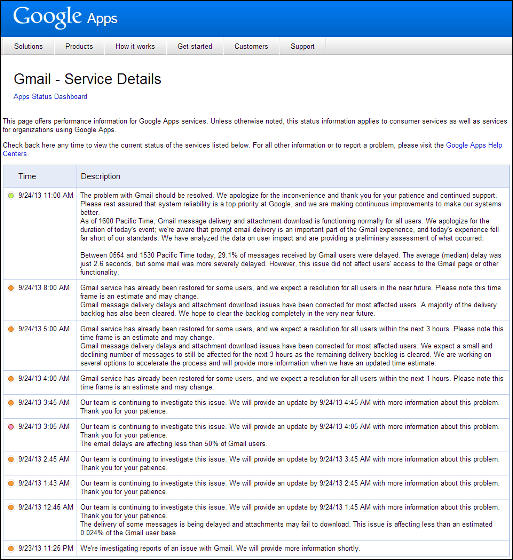Click orange status dot for 9/24/13 3:45 AM
Image resolution: width=513 pixels, height=560 pixels.
point(11,402)
